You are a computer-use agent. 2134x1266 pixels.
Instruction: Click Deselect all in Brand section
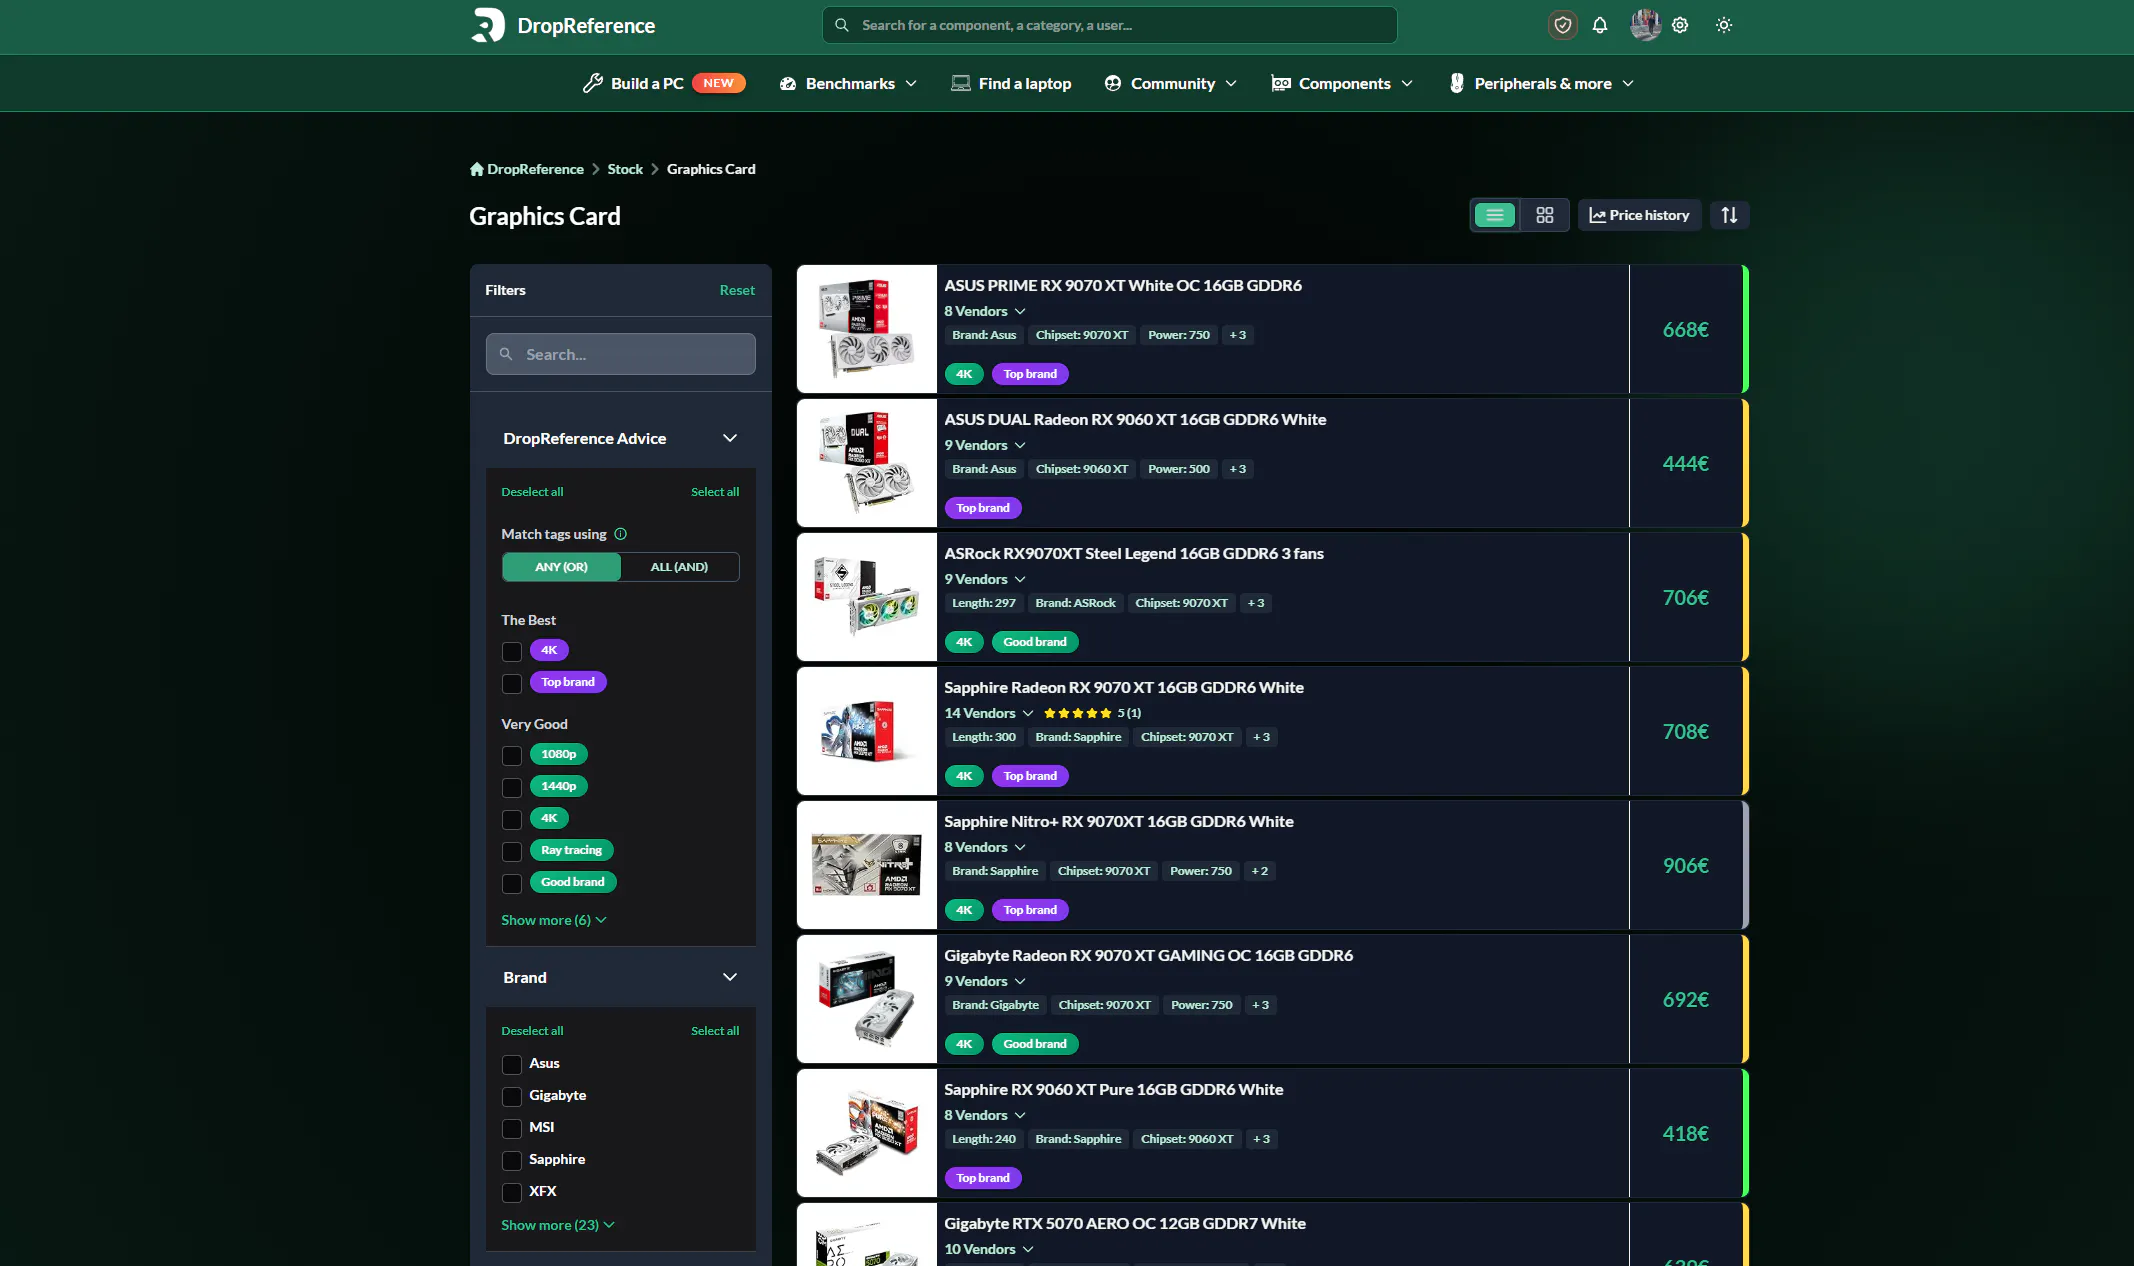tap(532, 1031)
